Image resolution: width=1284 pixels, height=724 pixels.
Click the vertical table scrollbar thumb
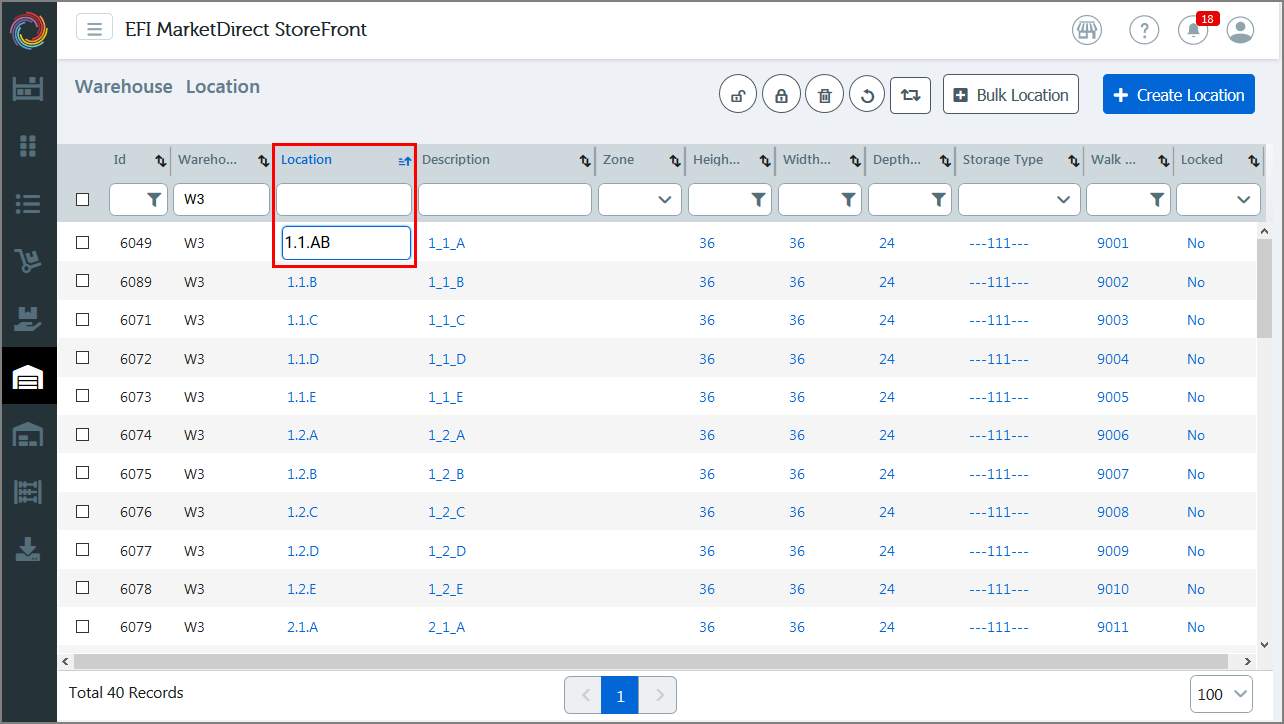click(x=1264, y=290)
